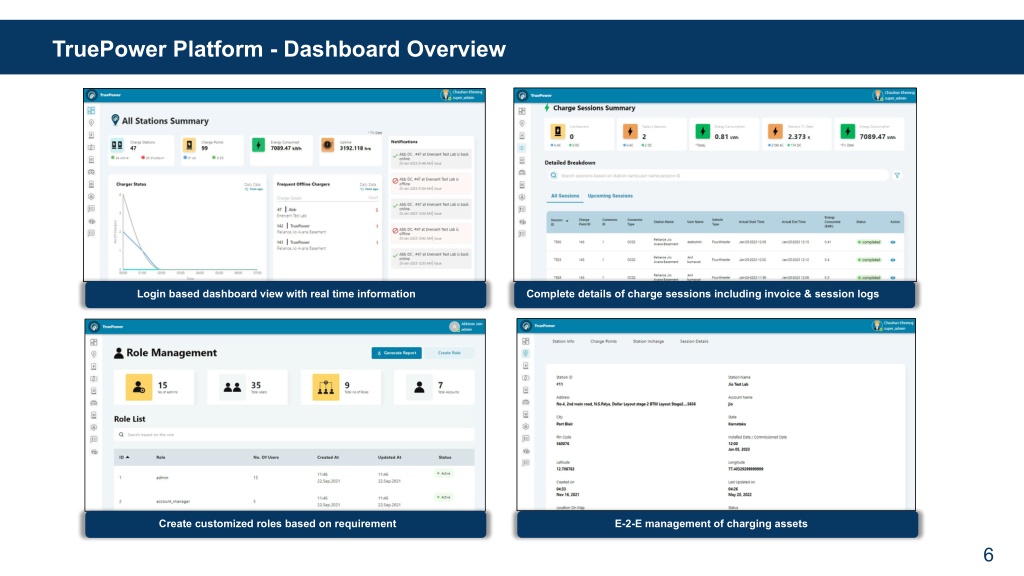Click the search magnifier in Detailed Breakdown
Screen dimensions: 1024x576
[554, 176]
